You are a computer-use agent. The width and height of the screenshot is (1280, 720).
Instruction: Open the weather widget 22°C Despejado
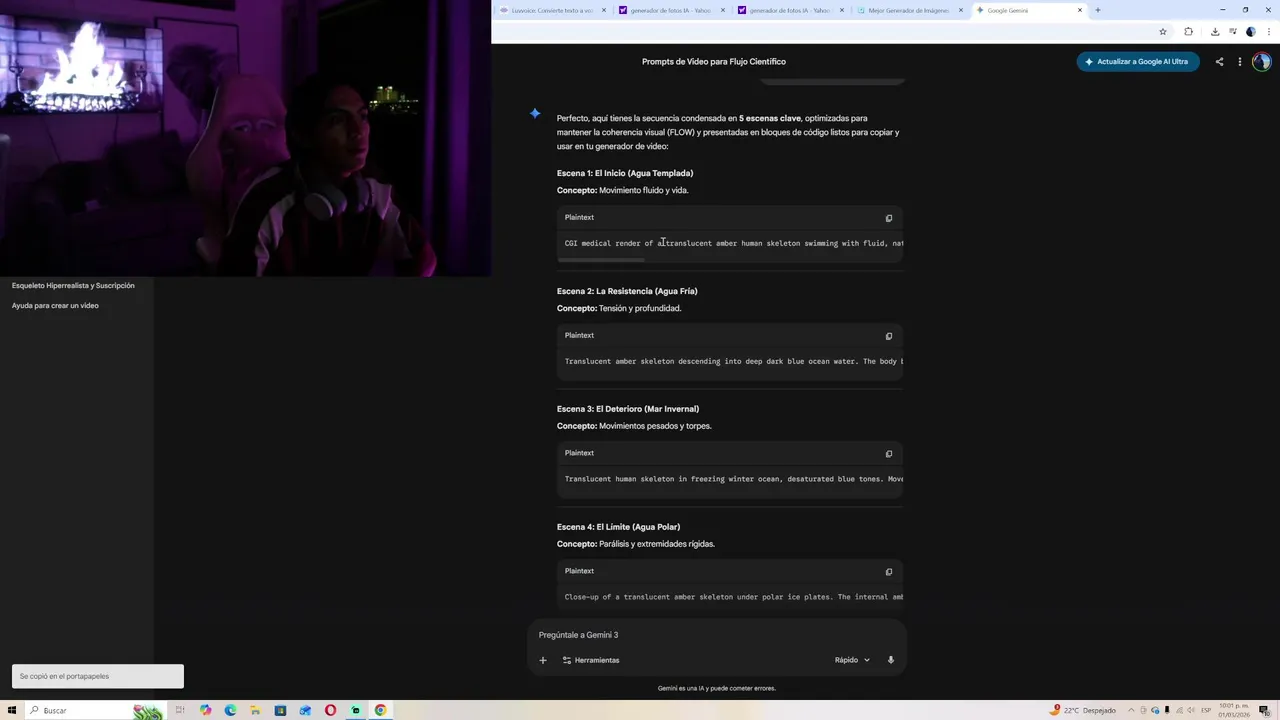point(1082,710)
